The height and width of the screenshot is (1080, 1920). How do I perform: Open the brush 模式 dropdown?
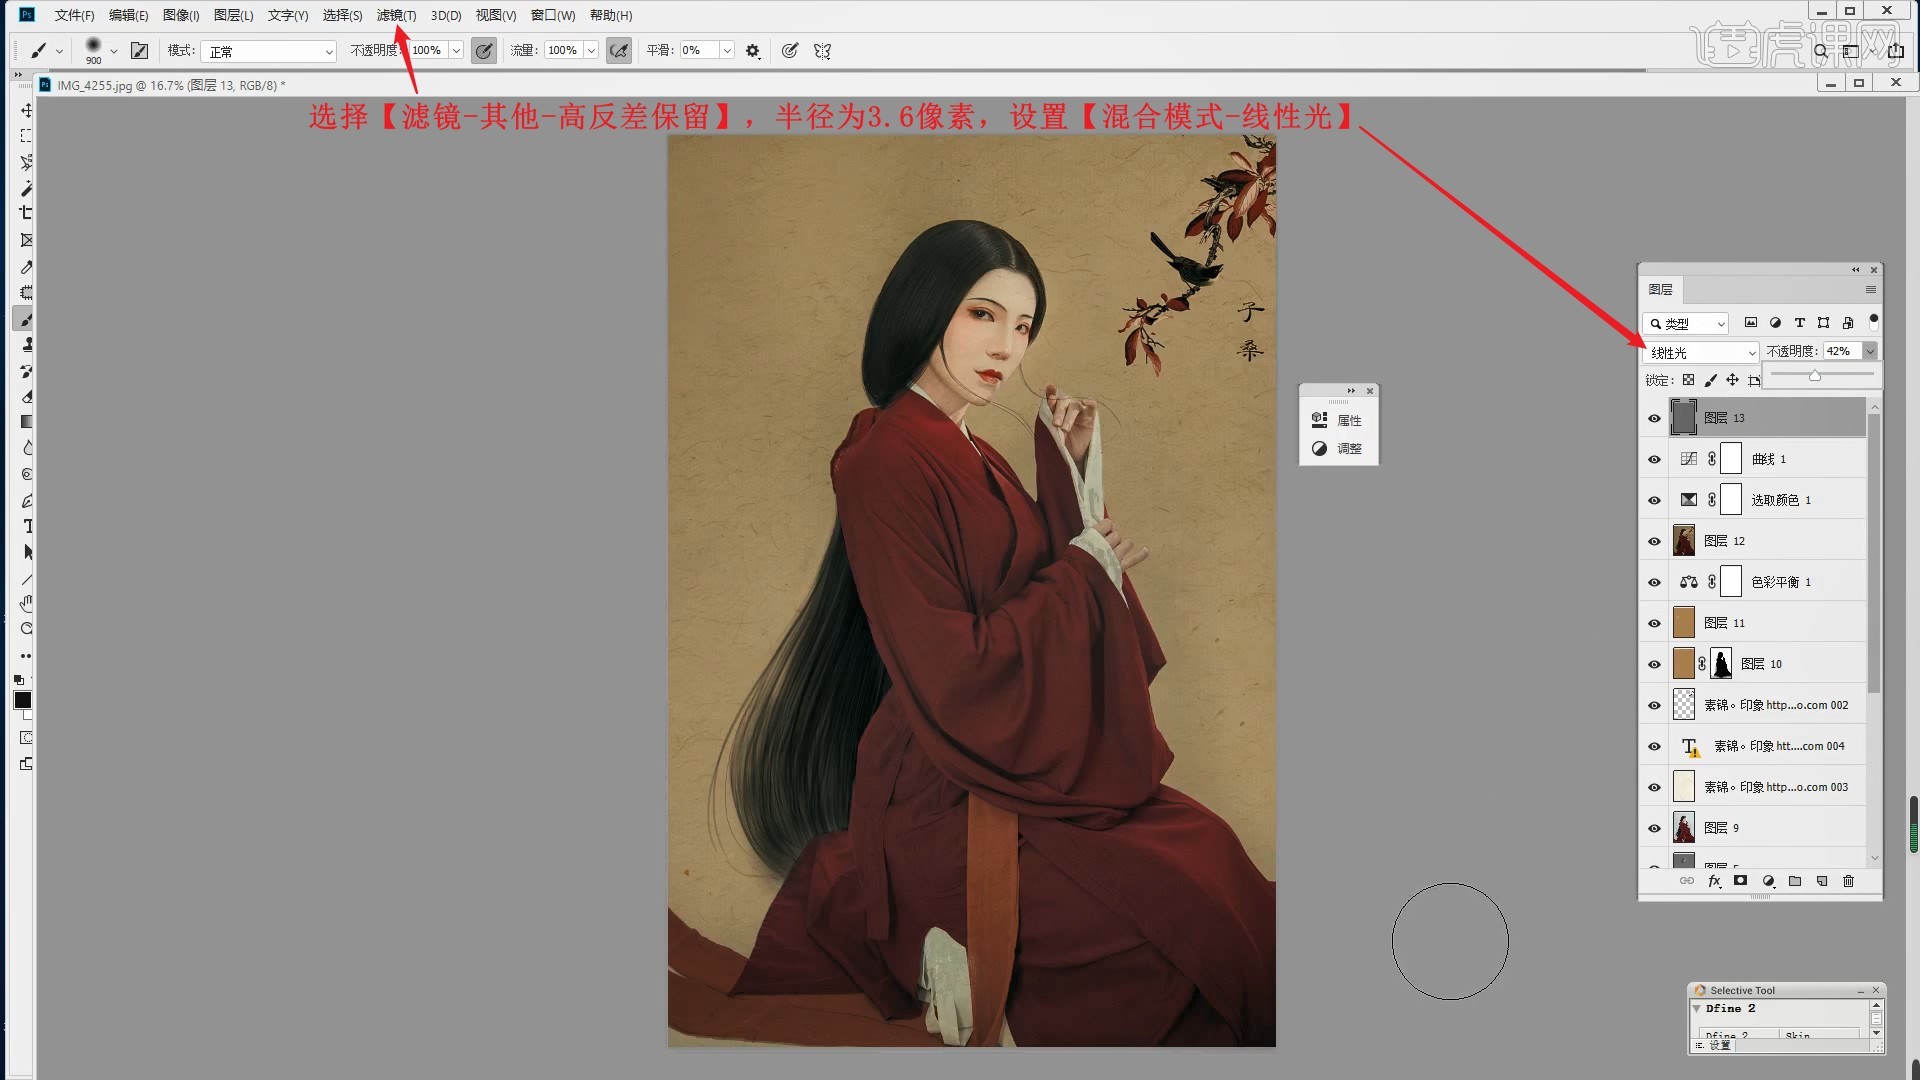[269, 51]
